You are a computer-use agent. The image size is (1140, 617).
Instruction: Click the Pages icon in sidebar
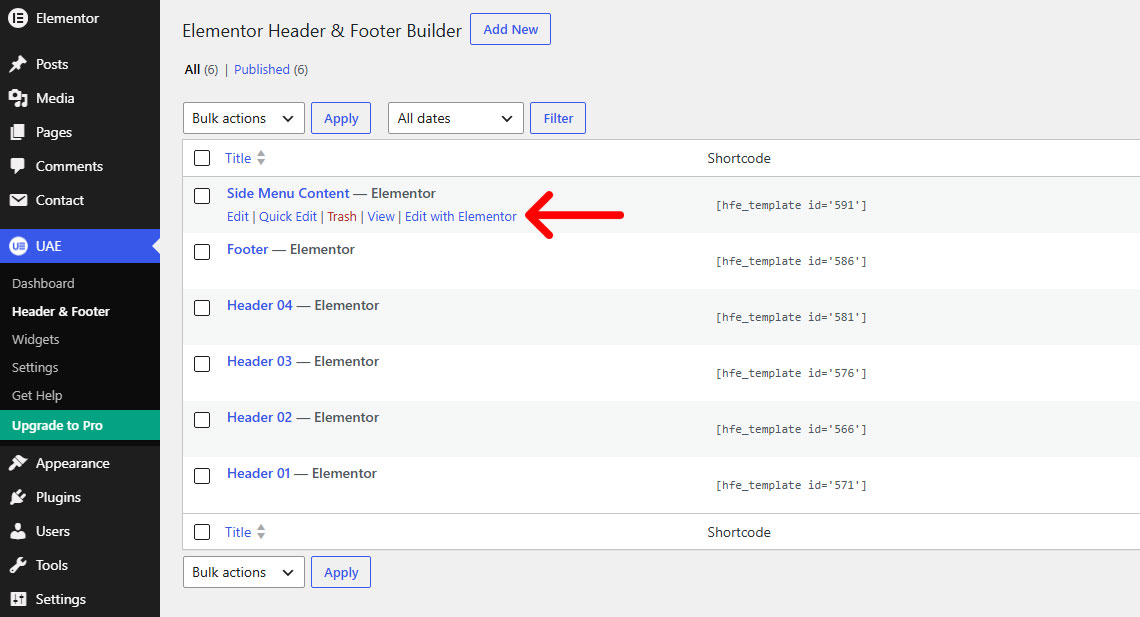18,132
